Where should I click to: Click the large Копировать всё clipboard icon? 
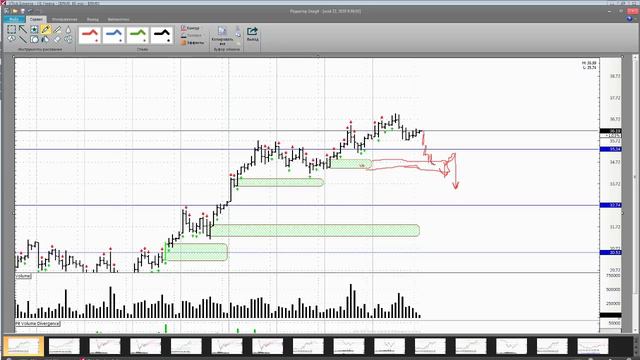click(x=222, y=35)
